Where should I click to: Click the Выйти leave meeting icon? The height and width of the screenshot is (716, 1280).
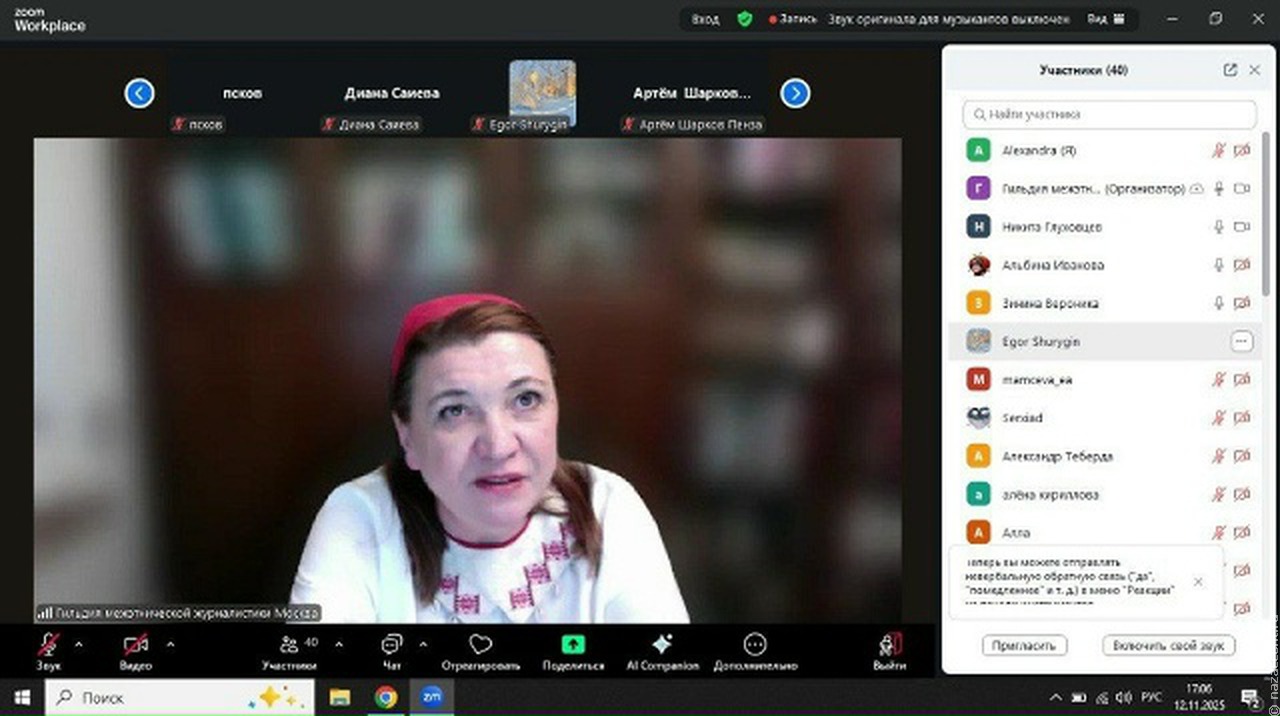889,644
